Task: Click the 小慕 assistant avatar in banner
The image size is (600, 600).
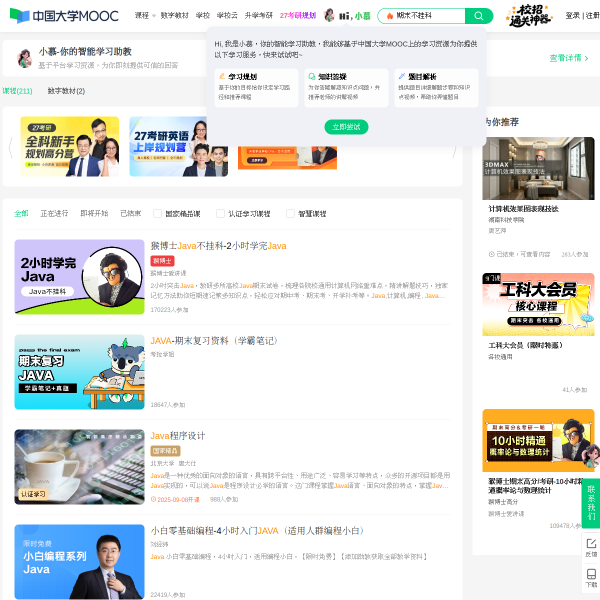Action: (x=25, y=59)
